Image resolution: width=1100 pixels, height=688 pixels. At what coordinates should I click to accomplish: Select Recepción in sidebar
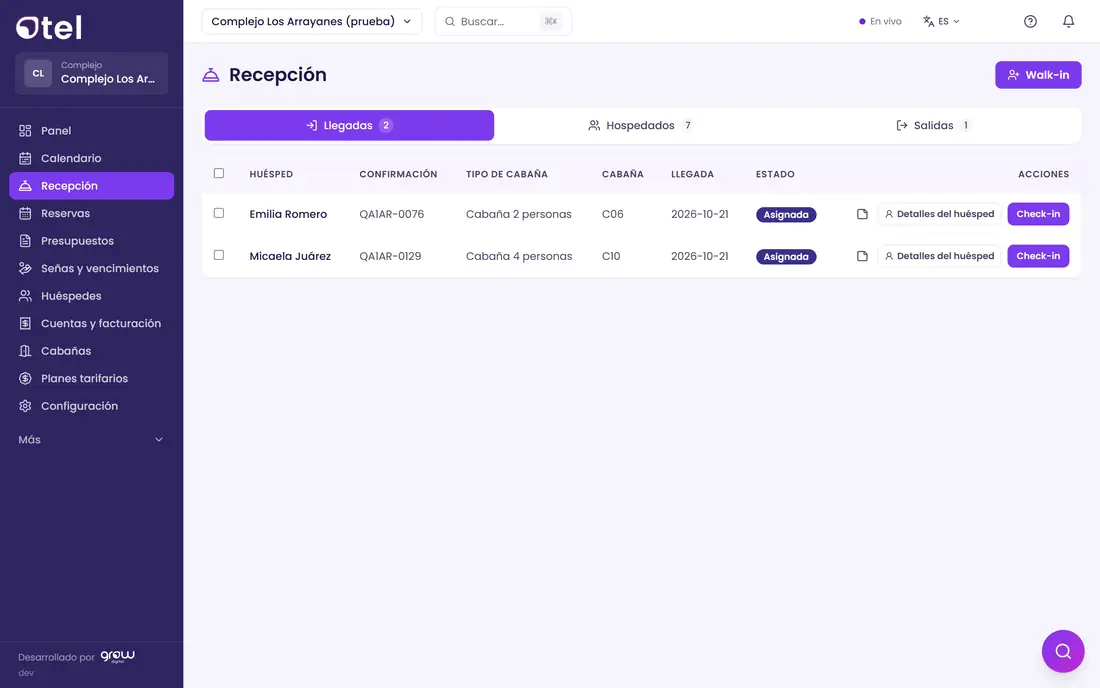[x=91, y=186]
